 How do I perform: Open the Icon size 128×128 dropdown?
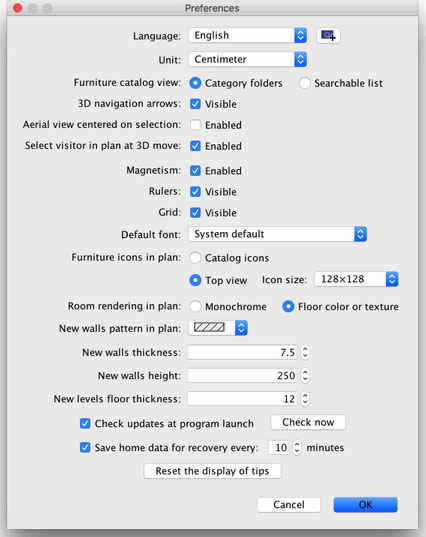(356, 279)
